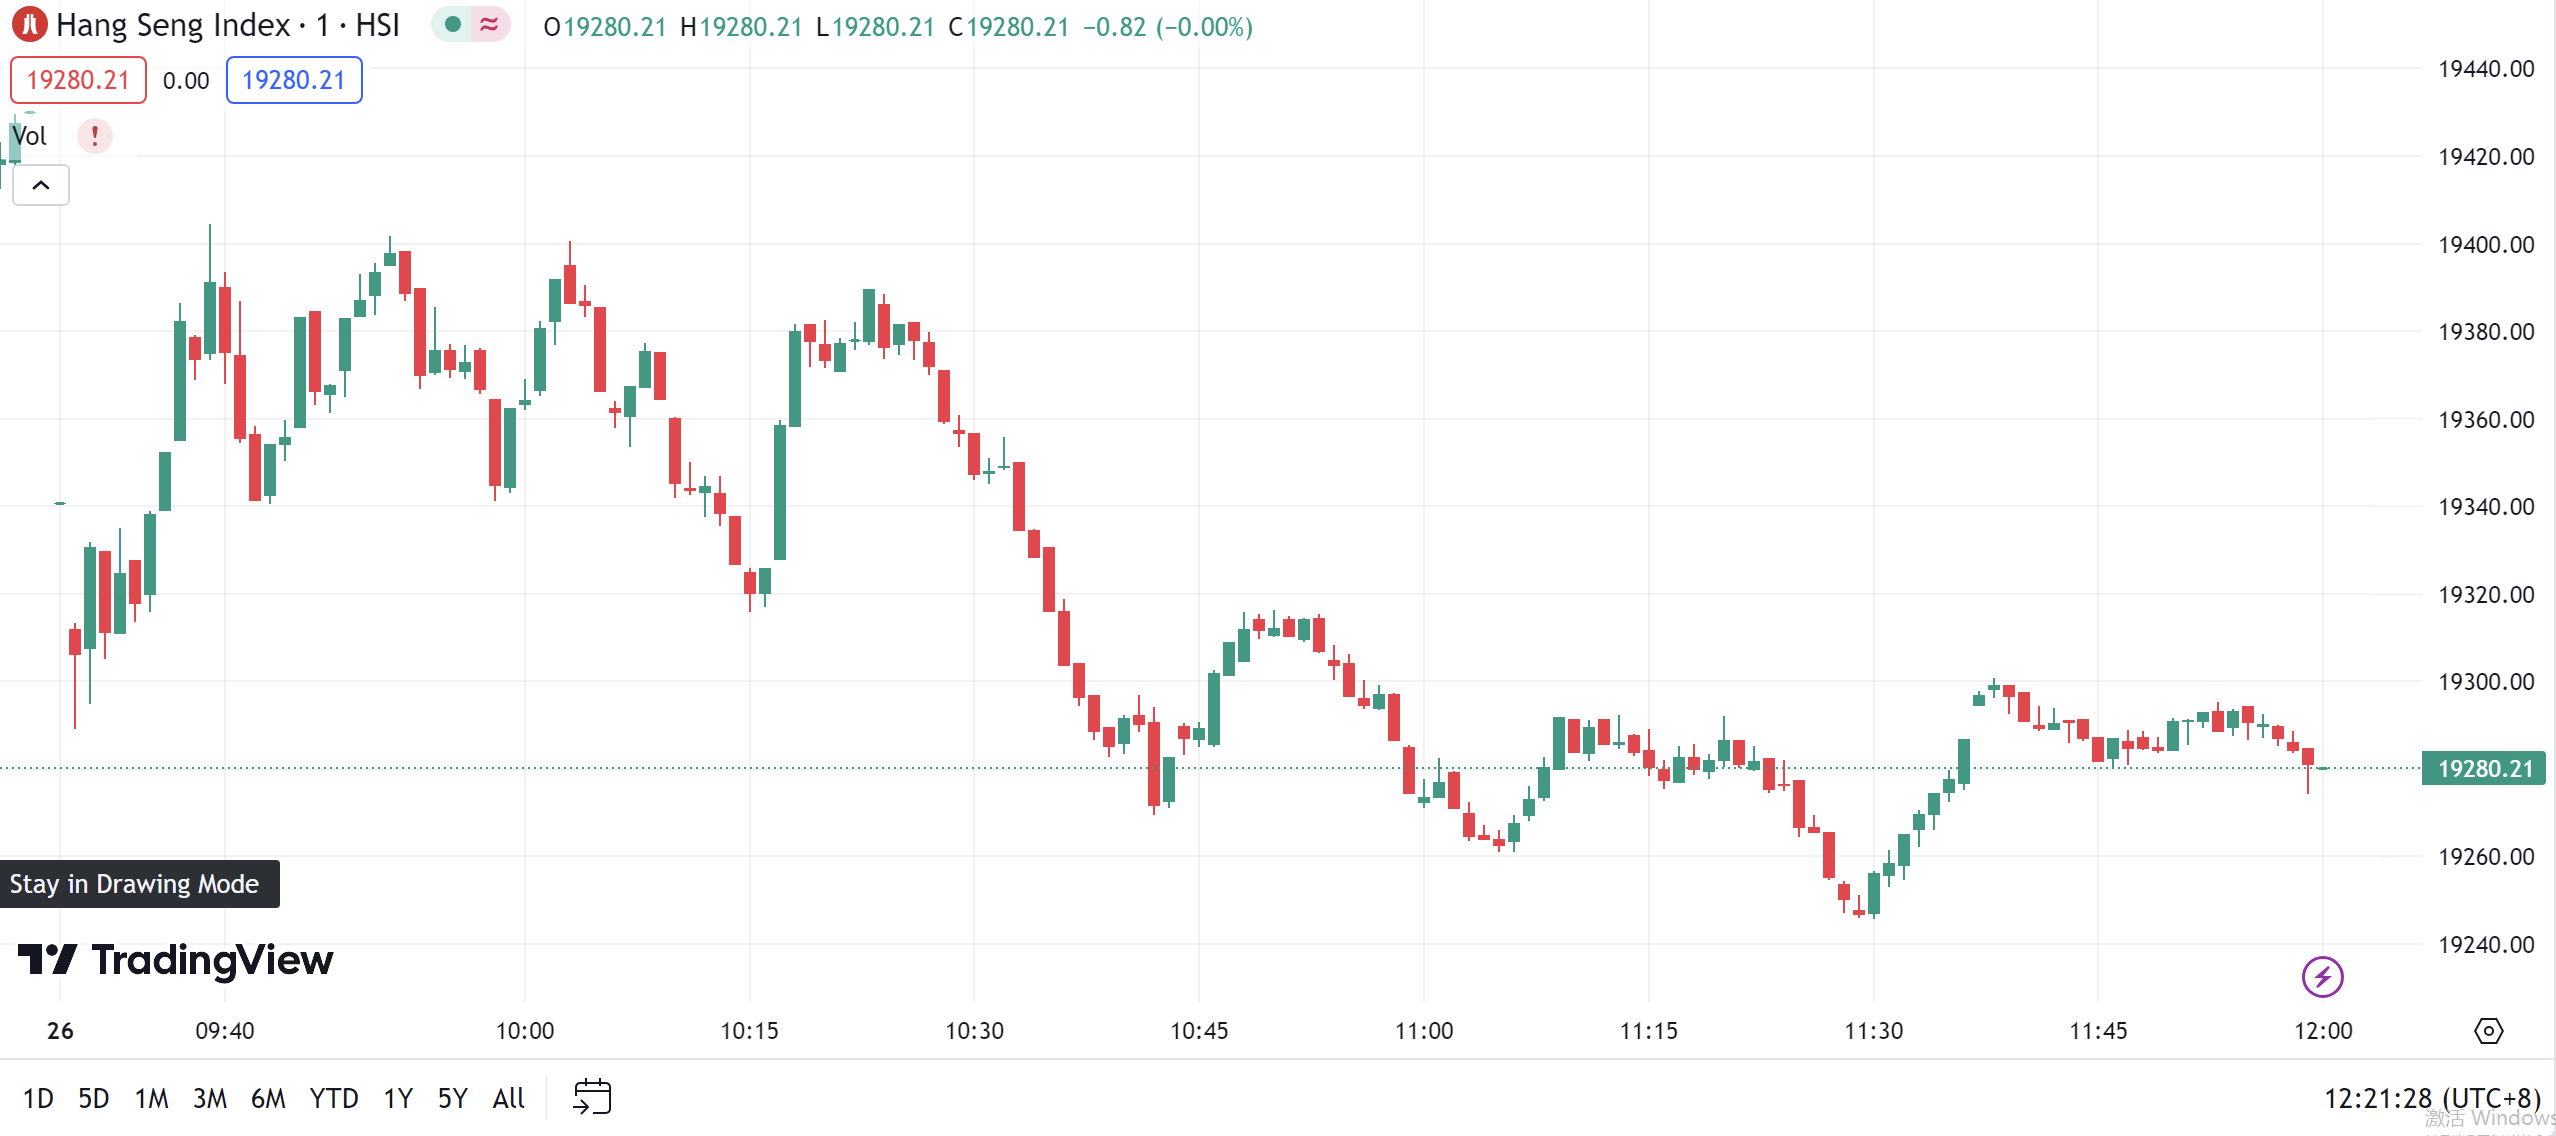Click the blue buy price 19280.21 button
This screenshot has height=1136, width=2556.
coord(294,80)
